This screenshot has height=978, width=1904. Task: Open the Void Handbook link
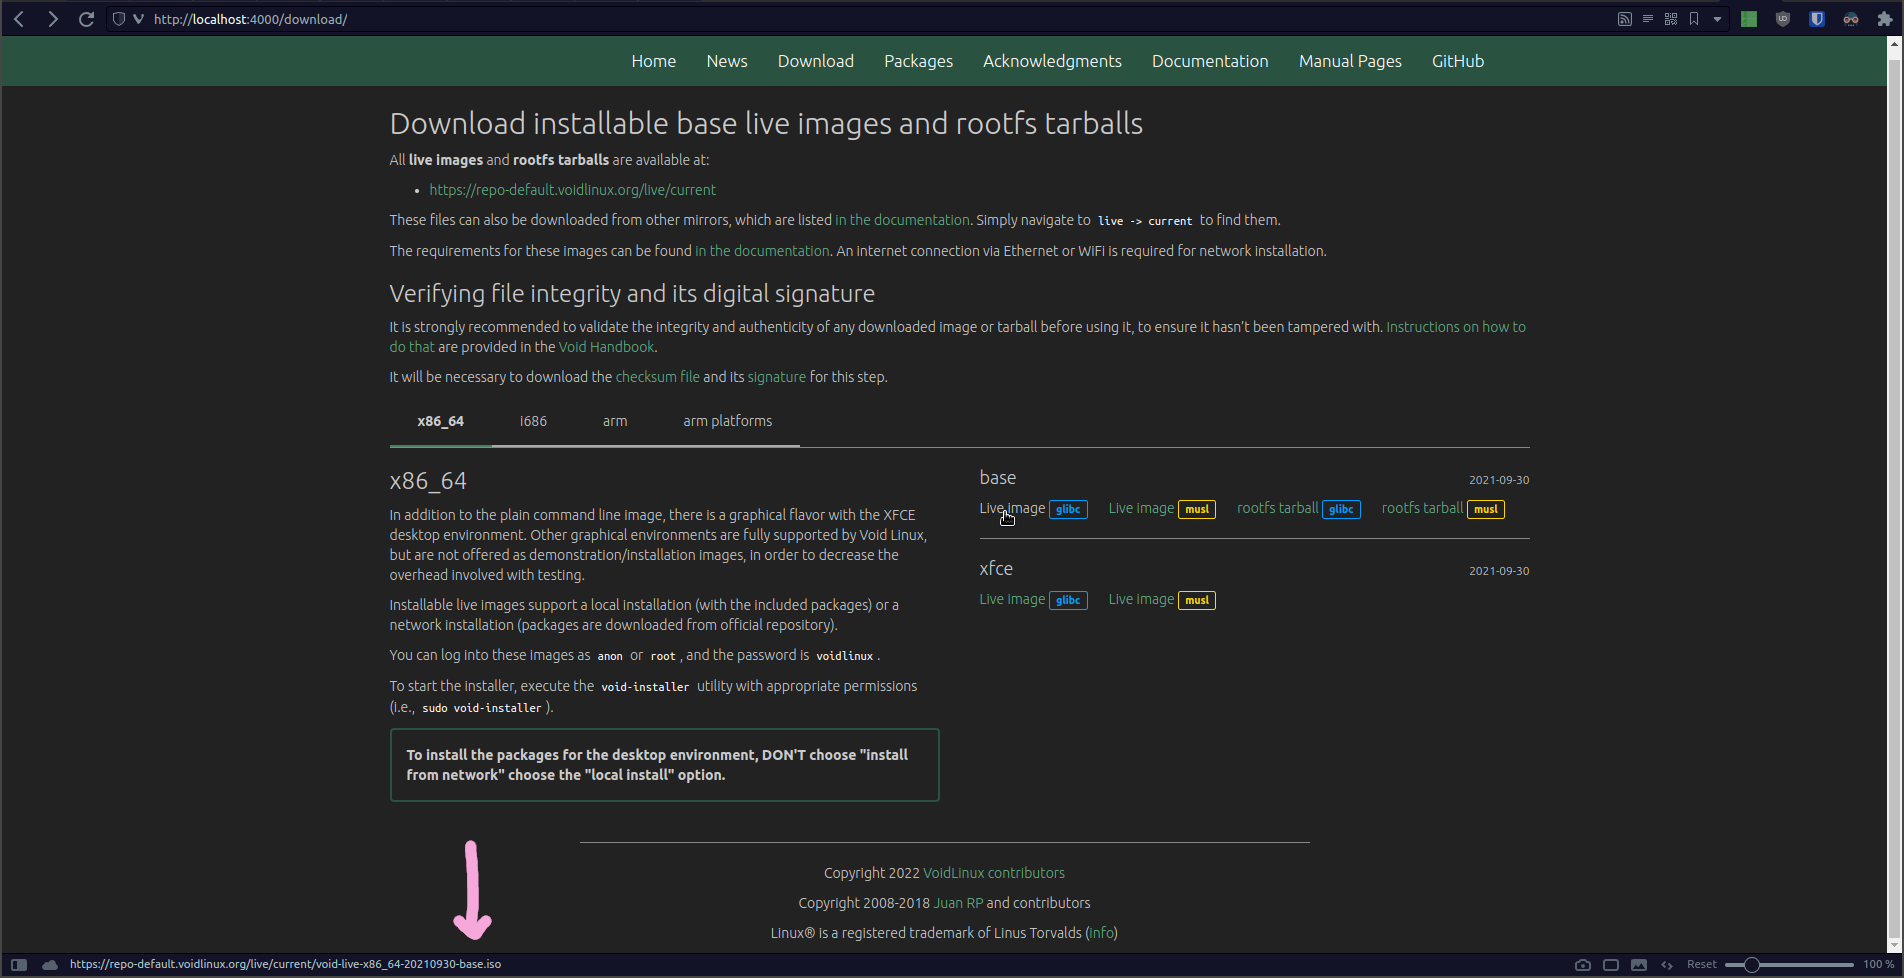pyautogui.click(x=606, y=347)
